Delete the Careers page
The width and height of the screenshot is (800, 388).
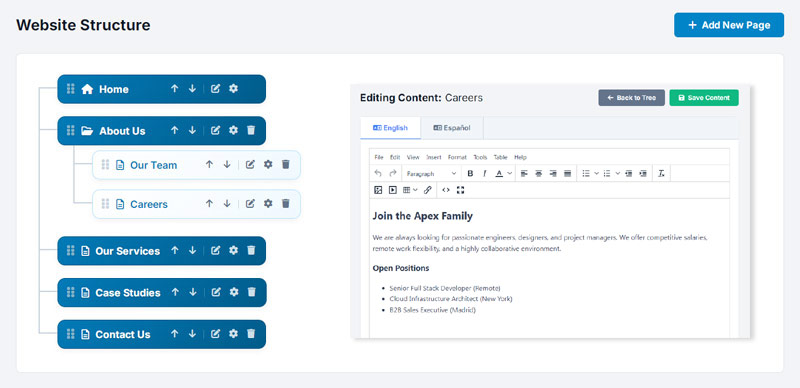coord(285,204)
